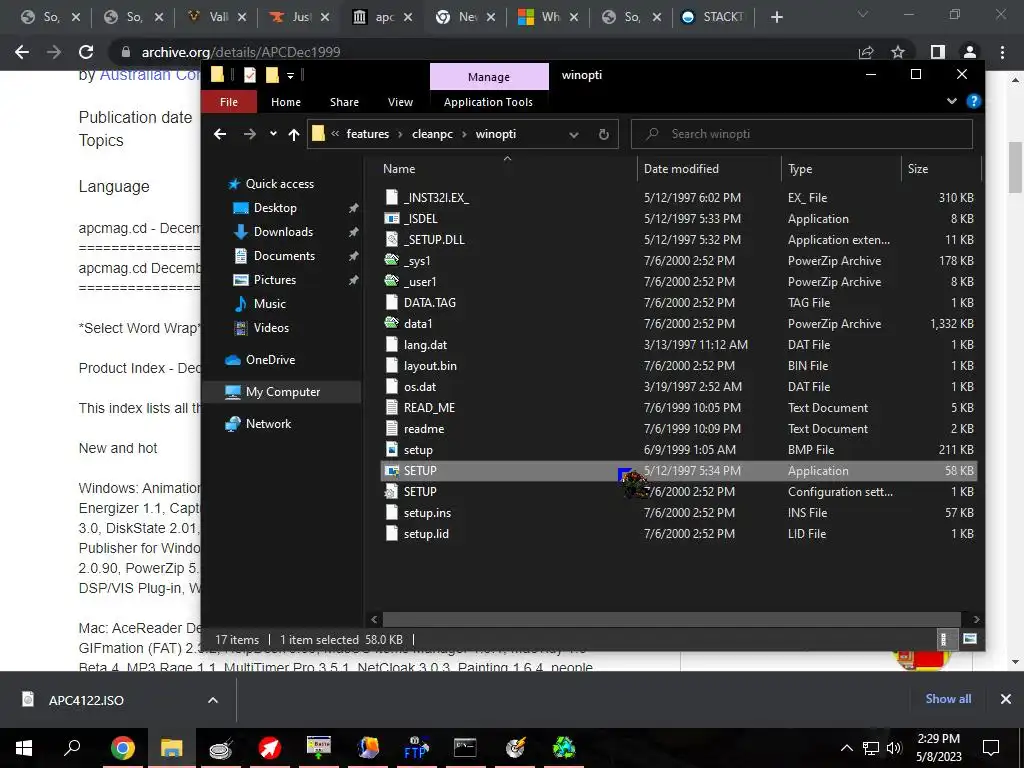Open Pictures in the navigation pane

click(274, 280)
